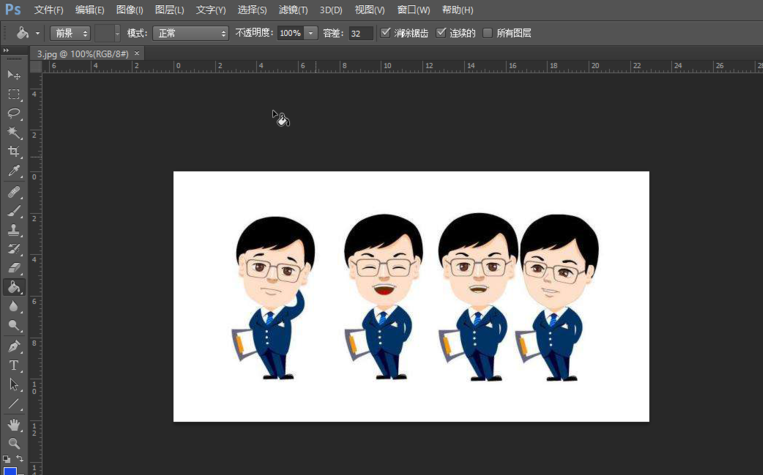The width and height of the screenshot is (763, 475).
Task: Switch to the Horizontal Type tool
Action: [x=14, y=365]
